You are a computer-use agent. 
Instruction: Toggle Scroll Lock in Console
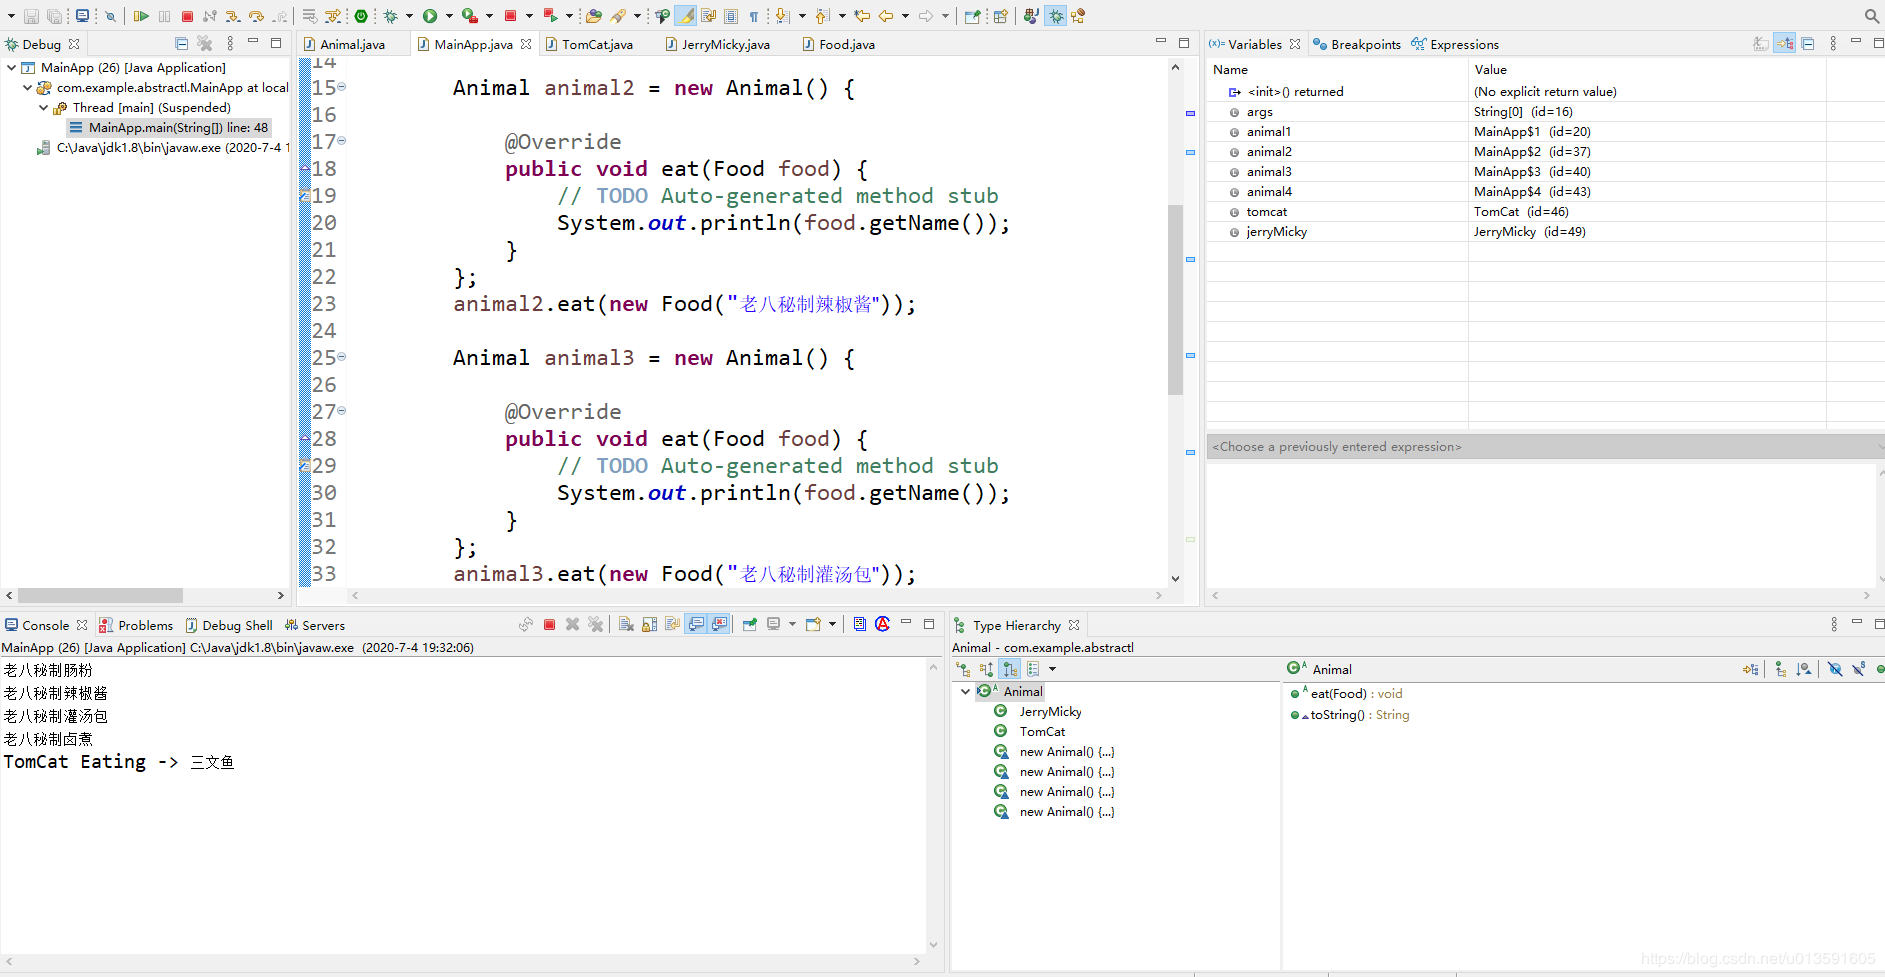[x=650, y=624]
